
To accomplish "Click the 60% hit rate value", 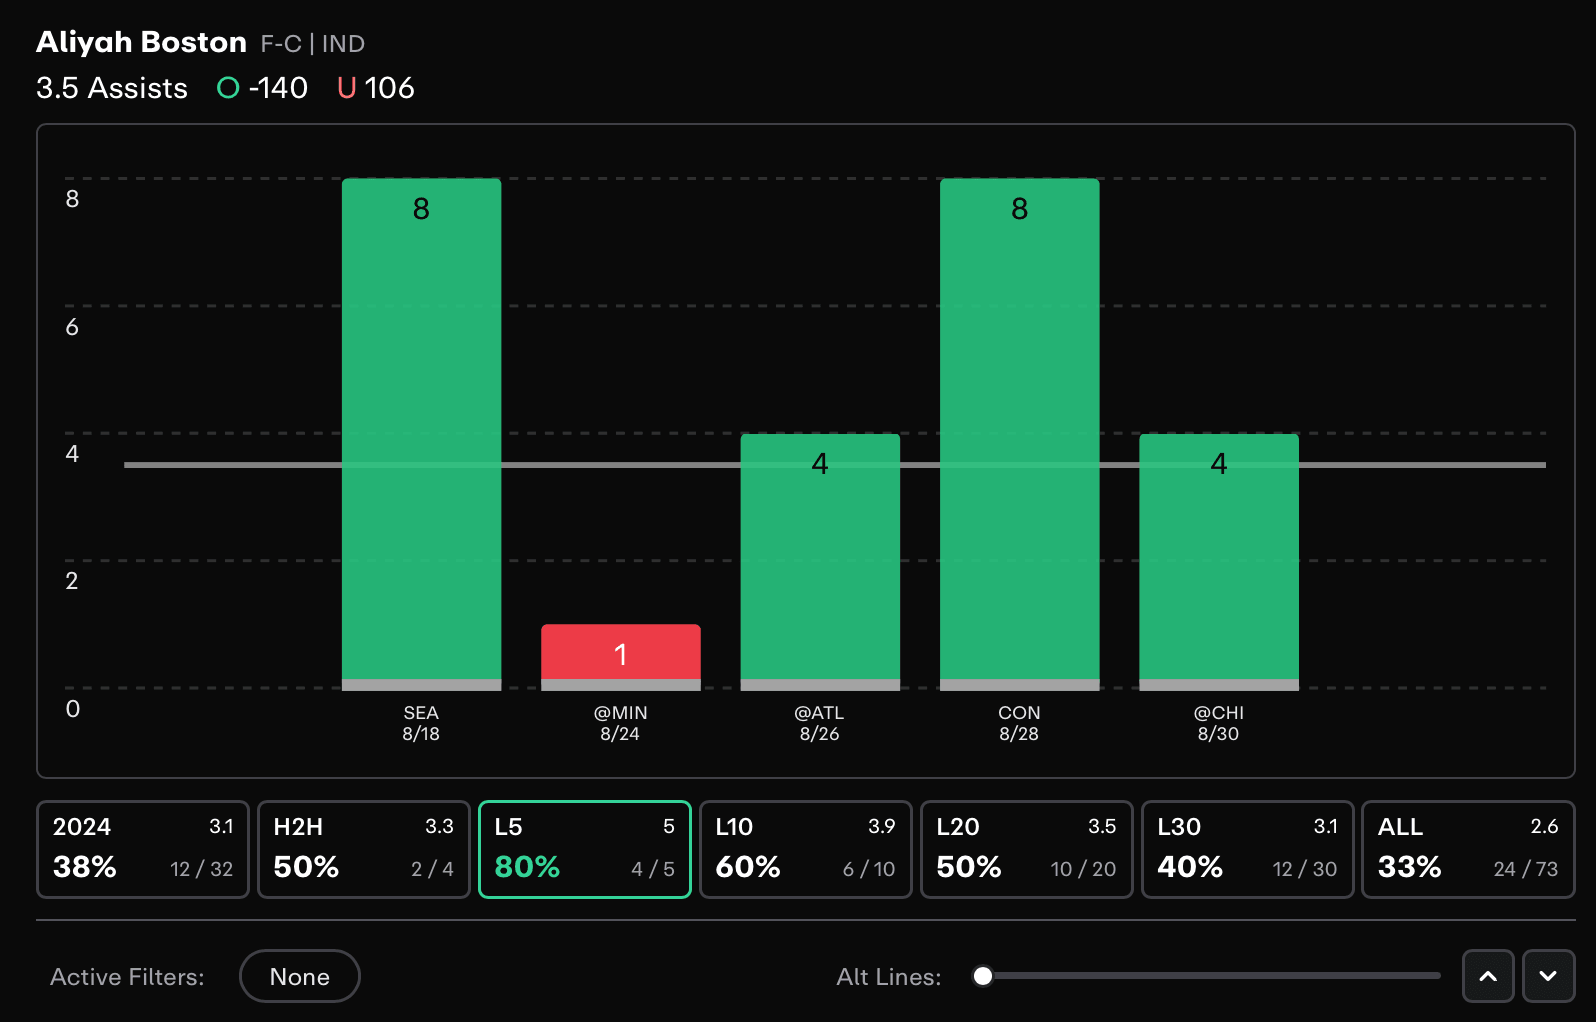I will pos(748,867).
